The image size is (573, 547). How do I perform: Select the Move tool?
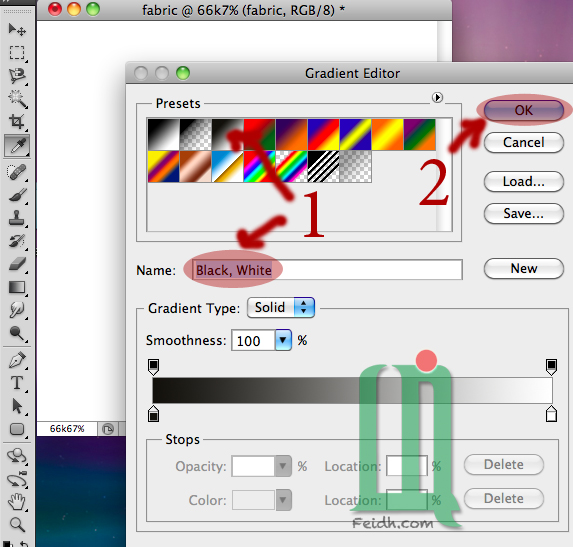17,30
